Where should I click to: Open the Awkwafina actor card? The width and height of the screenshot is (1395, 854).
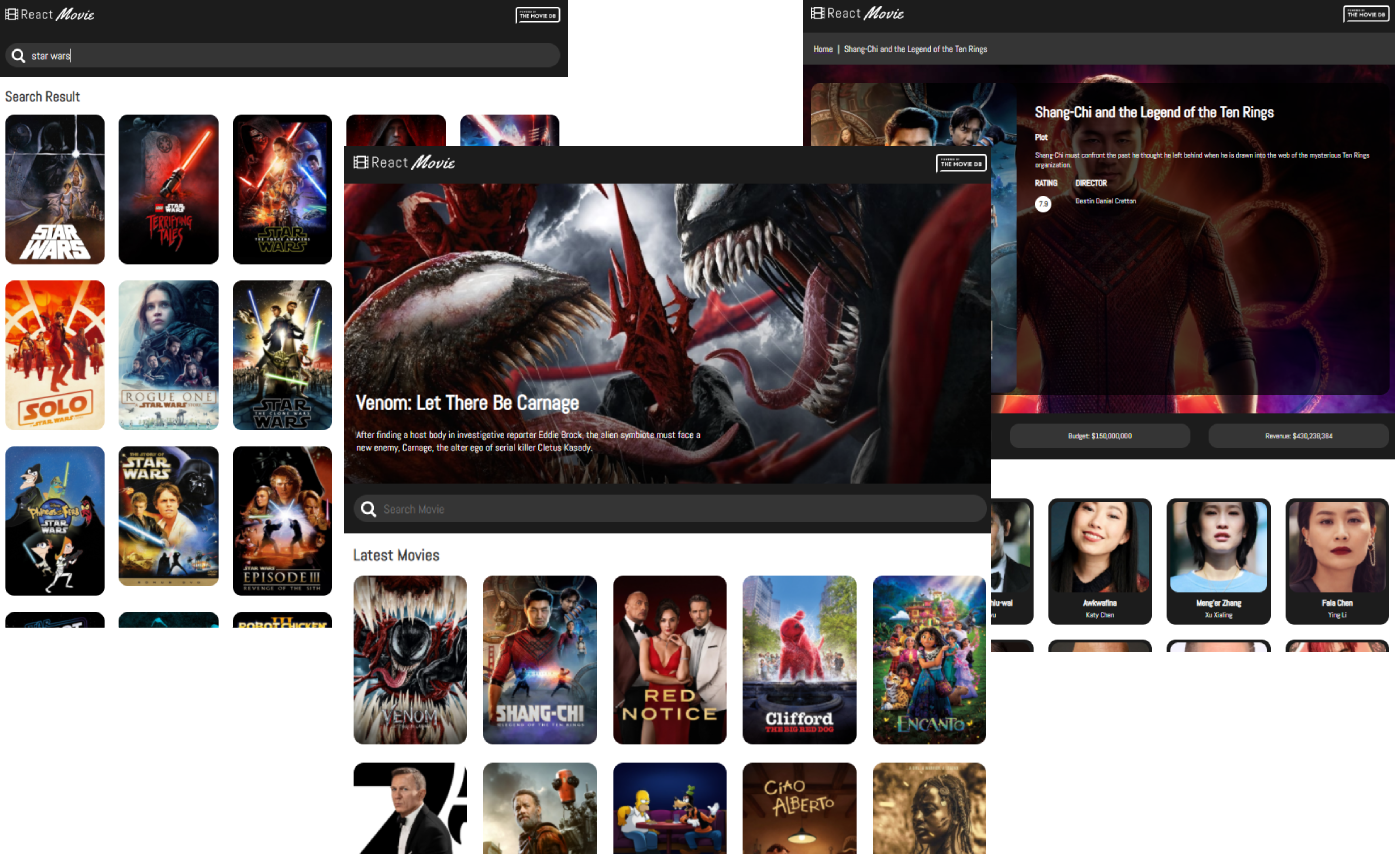pyautogui.click(x=1100, y=561)
